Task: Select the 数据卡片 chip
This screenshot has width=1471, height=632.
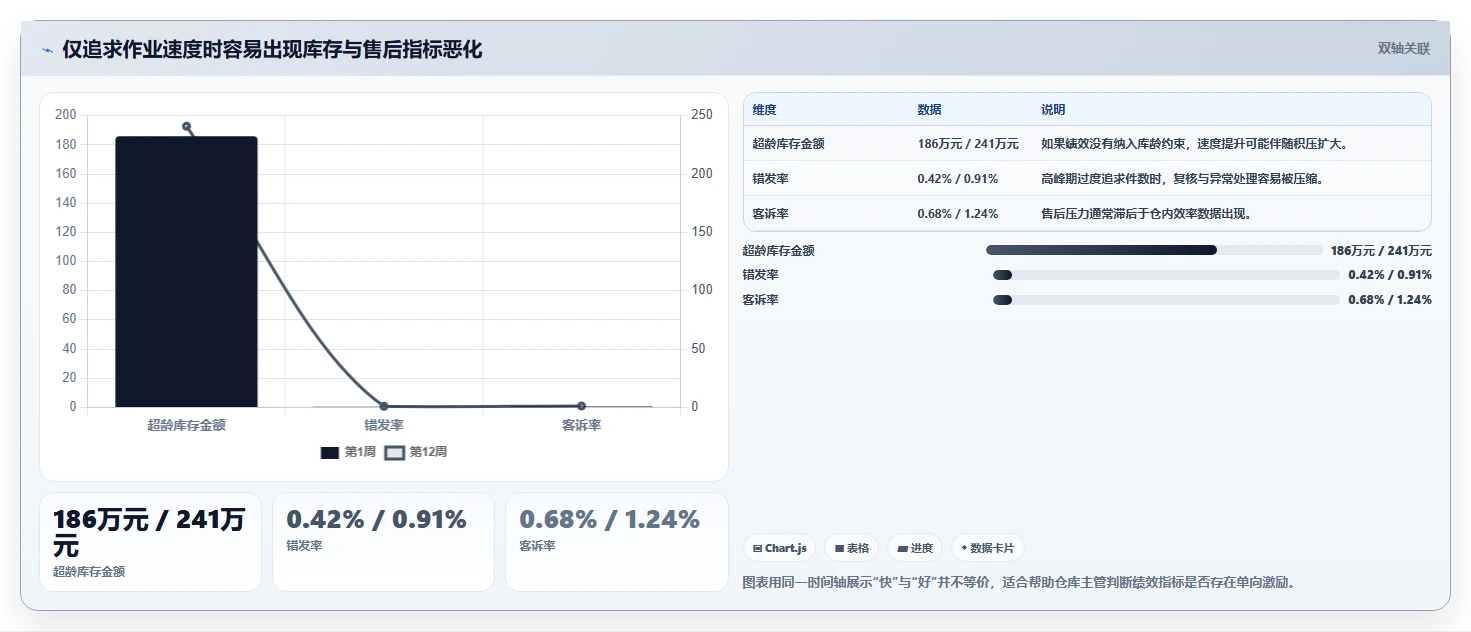Action: tap(987, 548)
